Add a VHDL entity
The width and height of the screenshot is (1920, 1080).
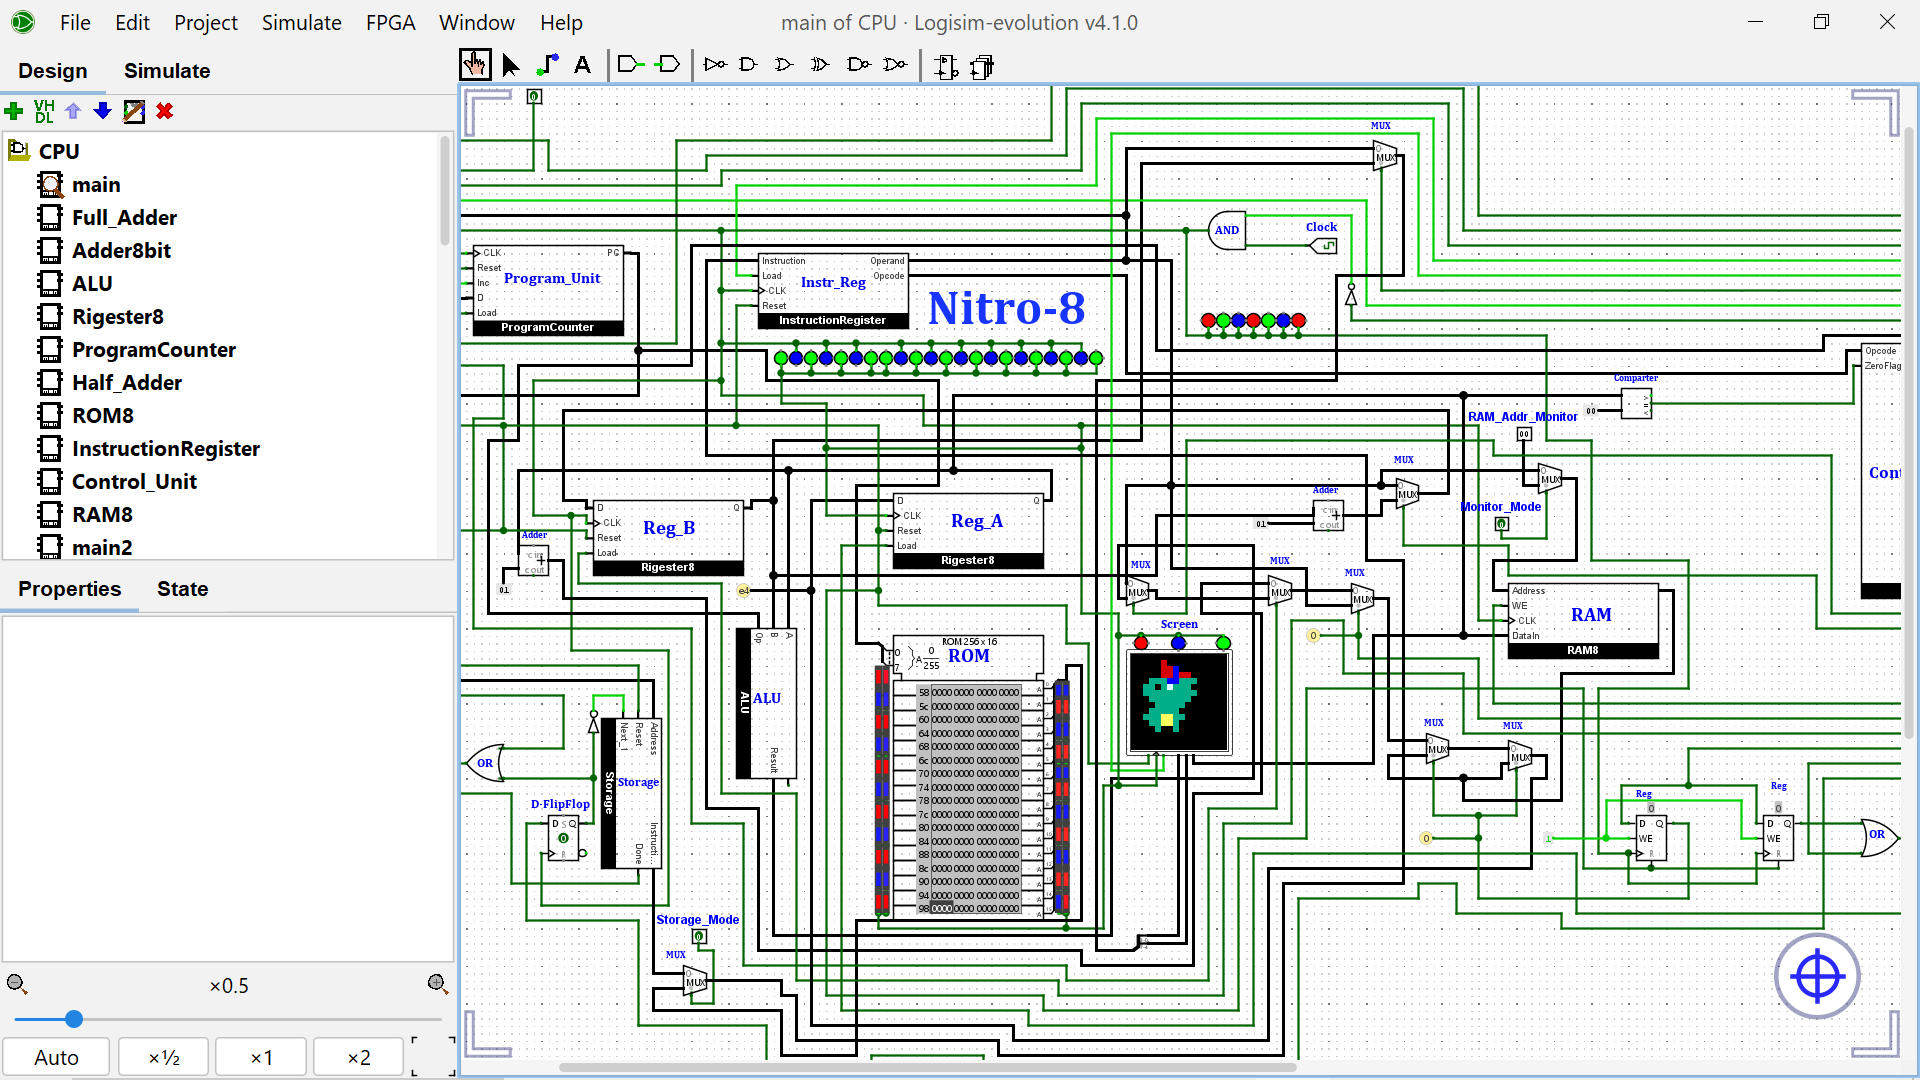coord(44,111)
